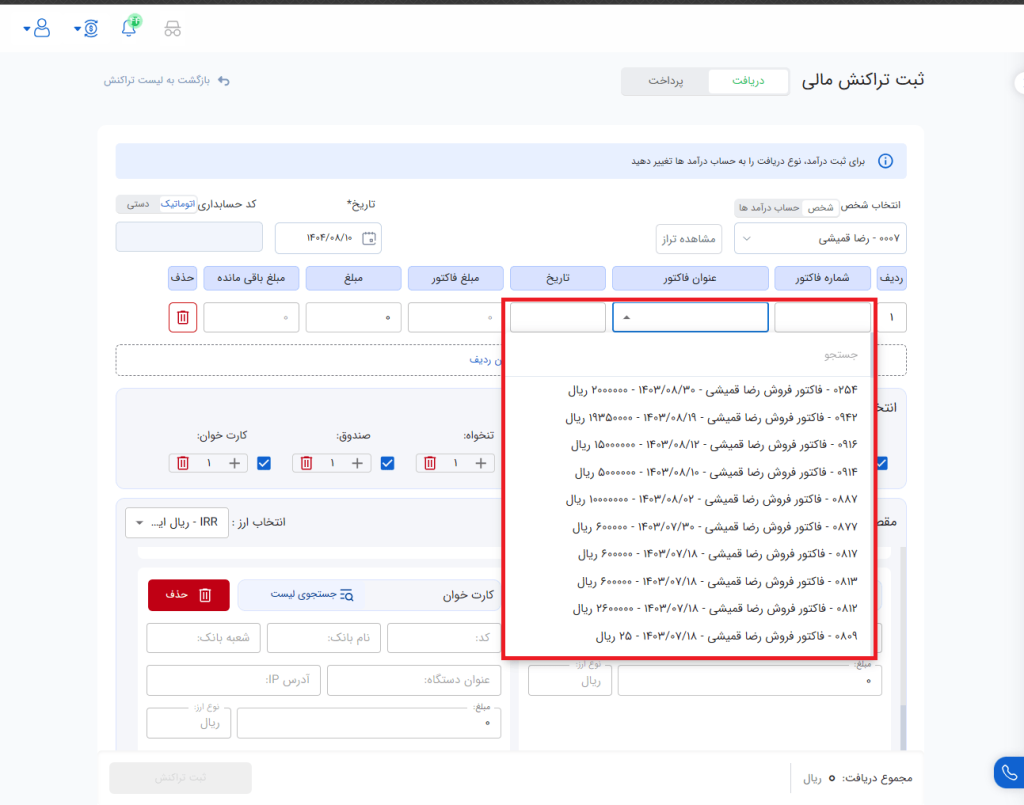Uncheck the کارت خوان checkbox
This screenshot has width=1024, height=805.
(264, 463)
